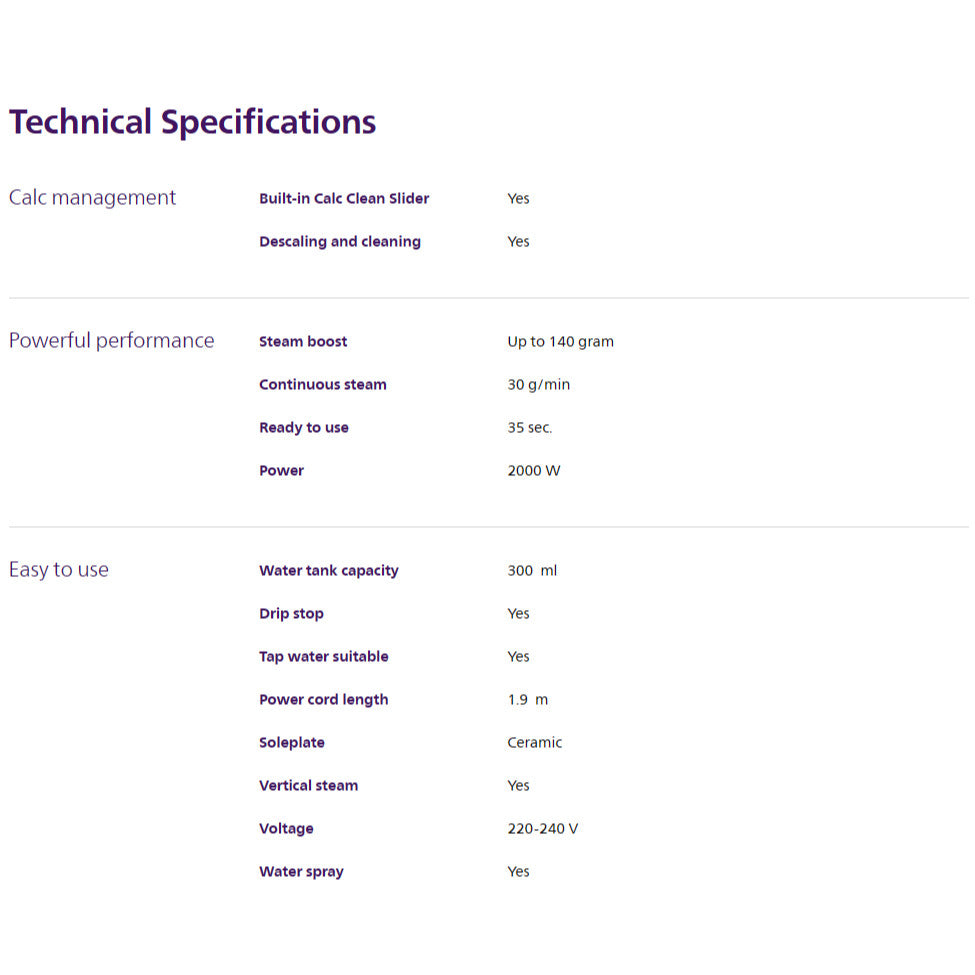Click the Technical Specifications heading
This screenshot has height=975, width=975.
(193, 122)
